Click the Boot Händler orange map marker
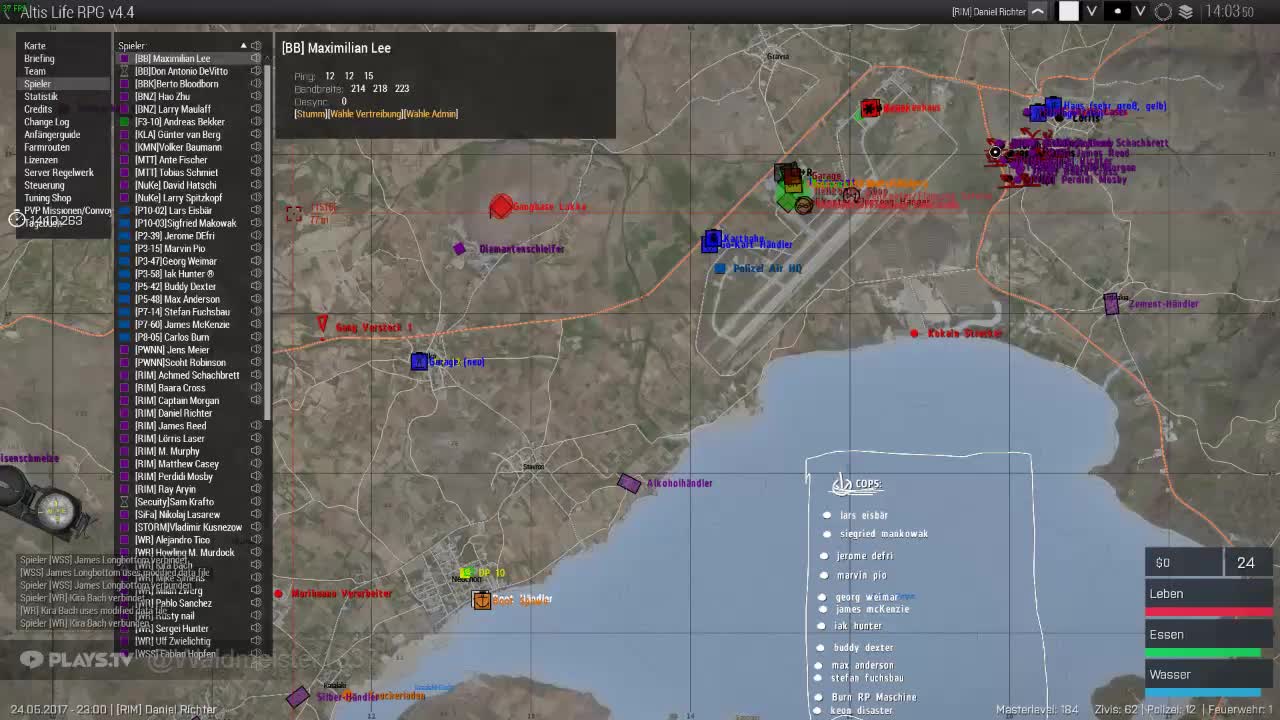Viewport: 1280px width, 720px height. coord(482,599)
